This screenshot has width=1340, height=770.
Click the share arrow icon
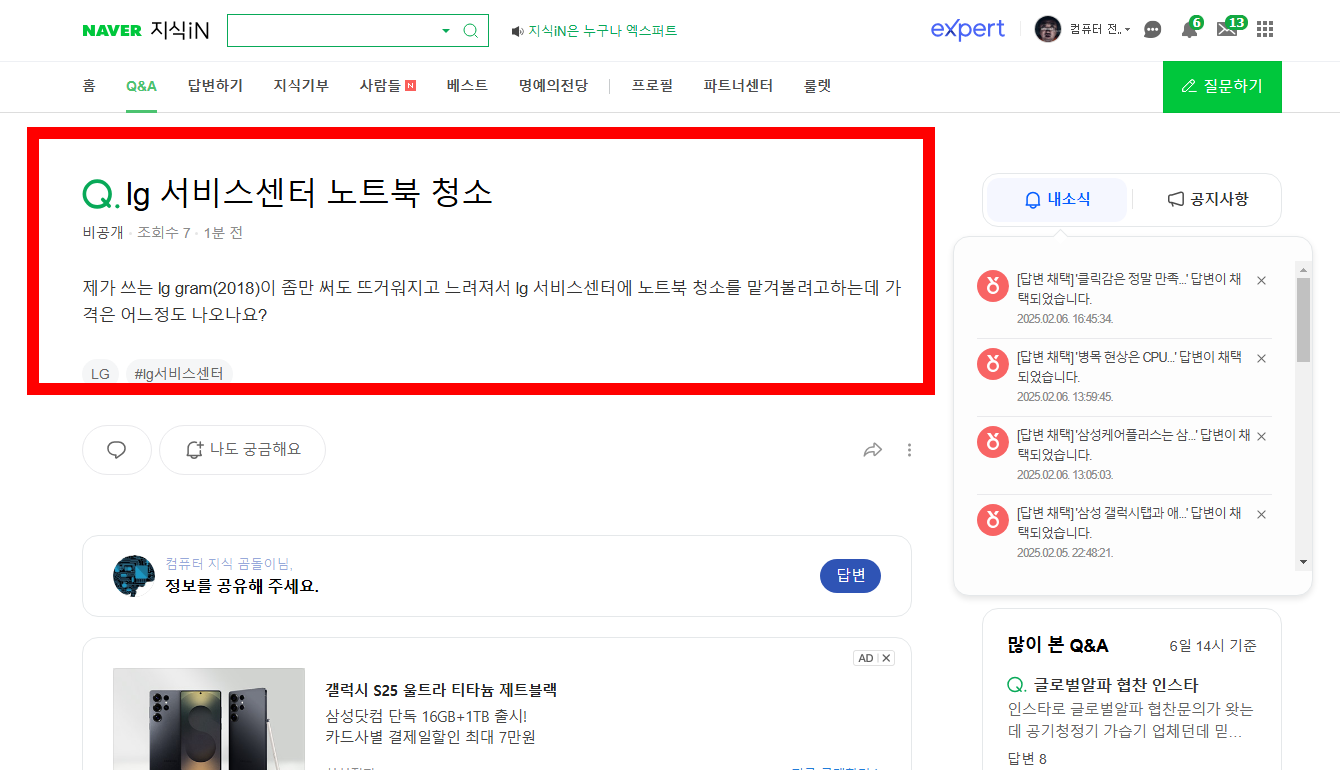pyautogui.click(x=873, y=450)
